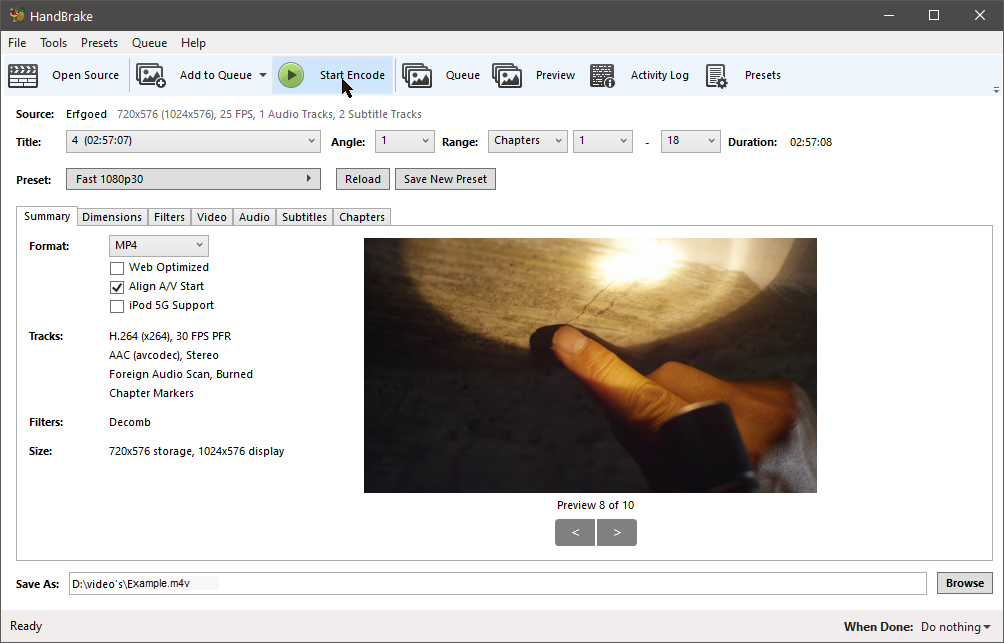
Task: Open the Angle dropdown
Action: (405, 141)
